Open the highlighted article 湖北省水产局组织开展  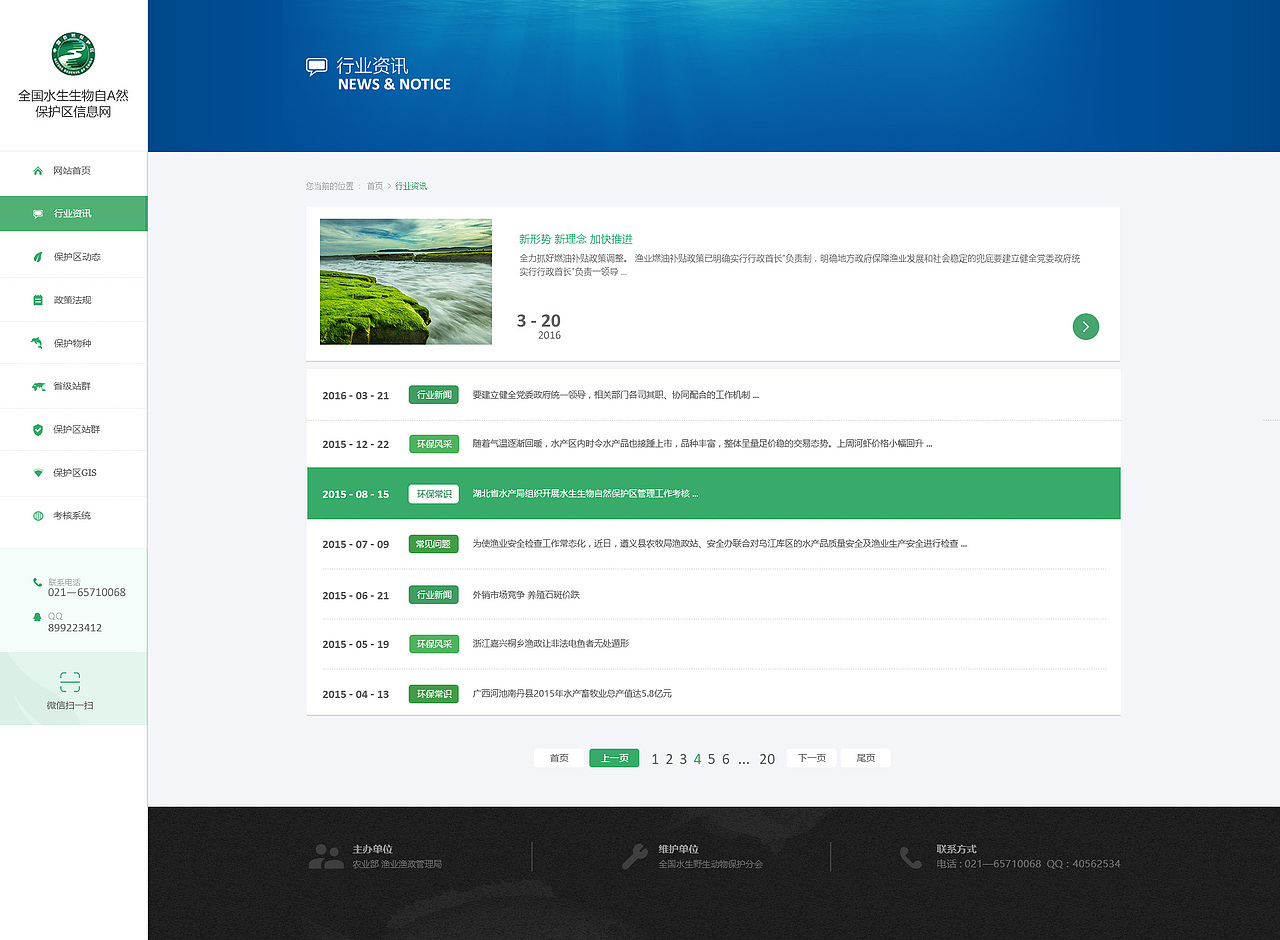pos(585,494)
